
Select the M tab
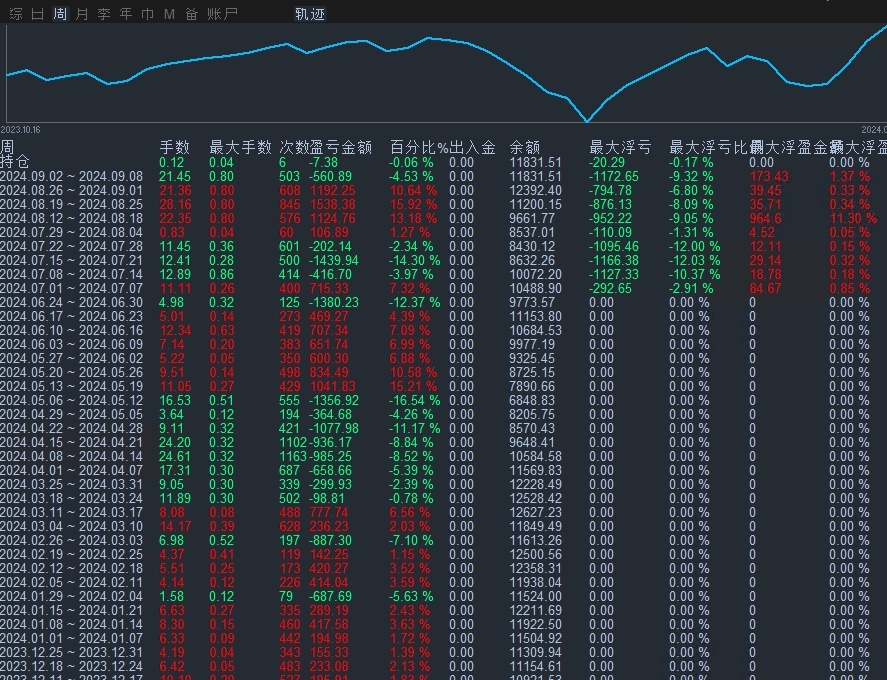pyautogui.click(x=169, y=14)
